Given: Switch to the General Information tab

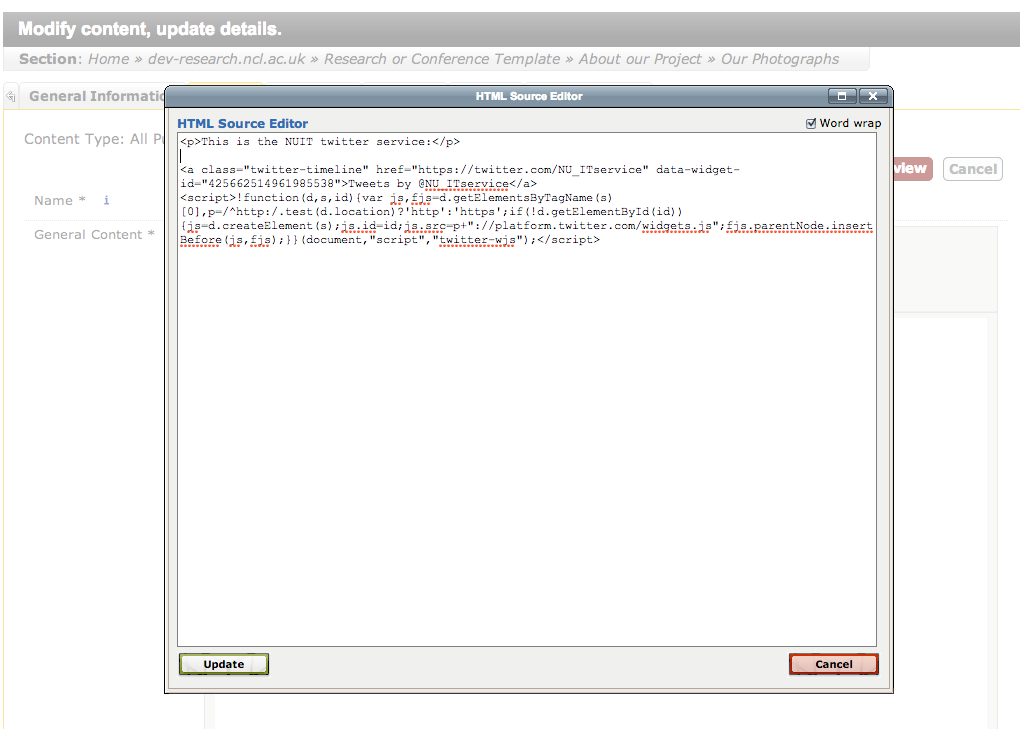Looking at the screenshot, I should pyautogui.click(x=96, y=97).
